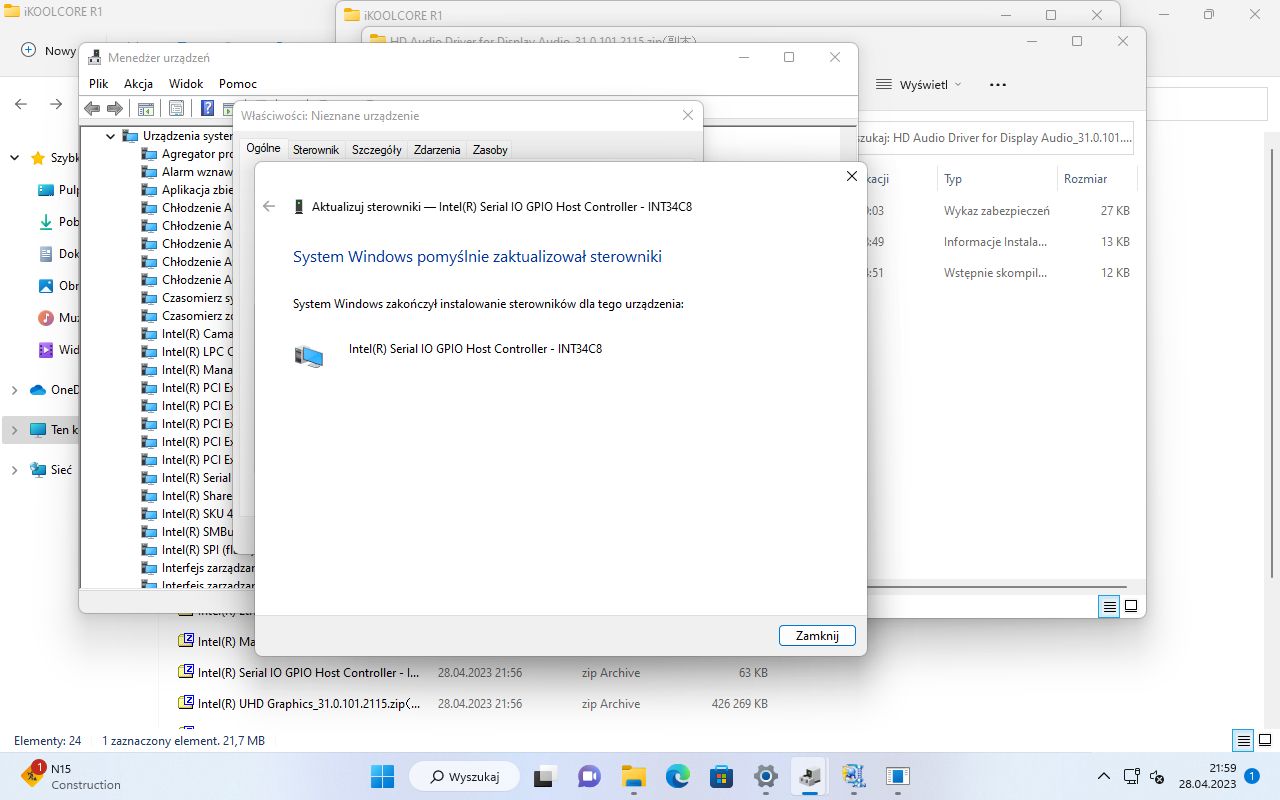The height and width of the screenshot is (800, 1280).
Task: Select the Intel(R) Share... device entry
Action: pyautogui.click(x=187, y=495)
